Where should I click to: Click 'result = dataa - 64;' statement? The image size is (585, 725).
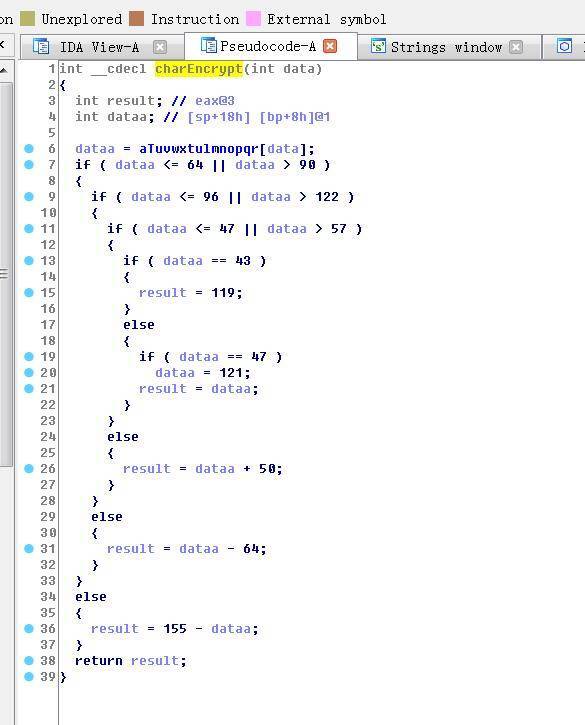click(187, 549)
